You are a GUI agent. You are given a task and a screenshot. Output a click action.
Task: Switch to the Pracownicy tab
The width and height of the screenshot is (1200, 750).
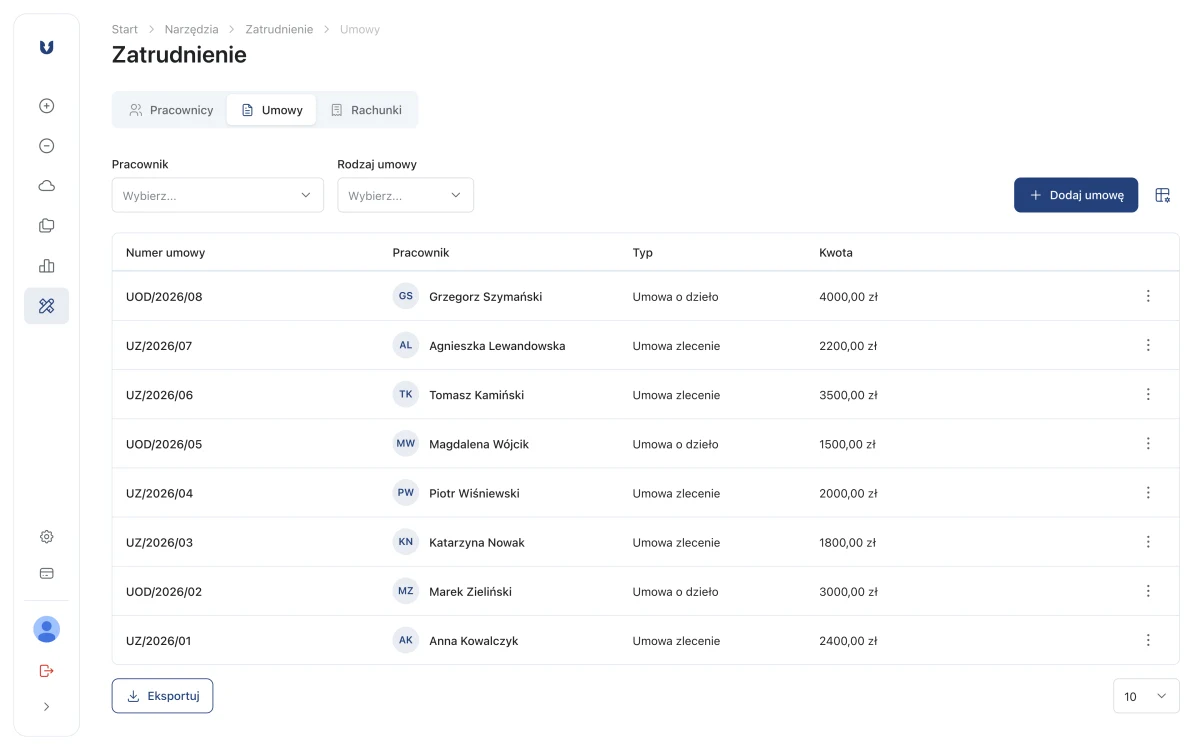click(171, 110)
